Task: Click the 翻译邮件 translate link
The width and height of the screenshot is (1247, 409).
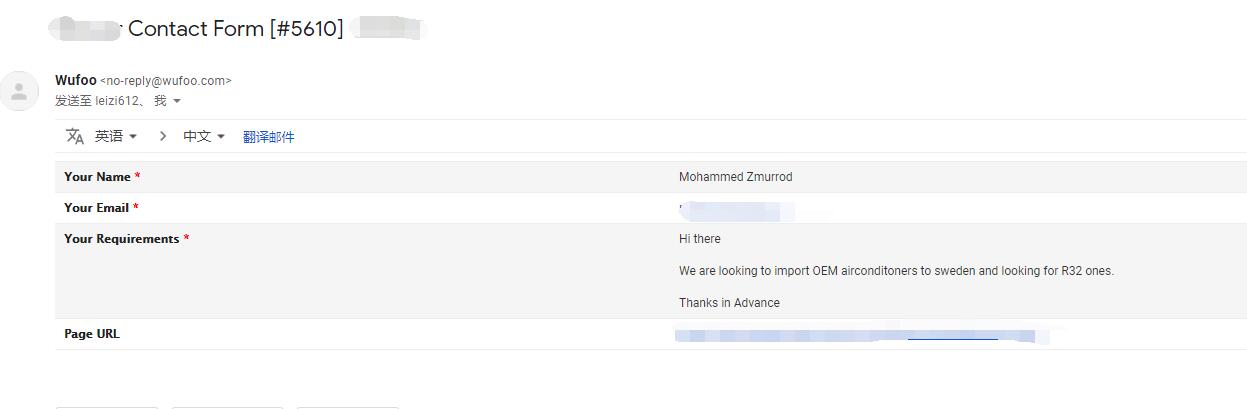Action: (269, 137)
